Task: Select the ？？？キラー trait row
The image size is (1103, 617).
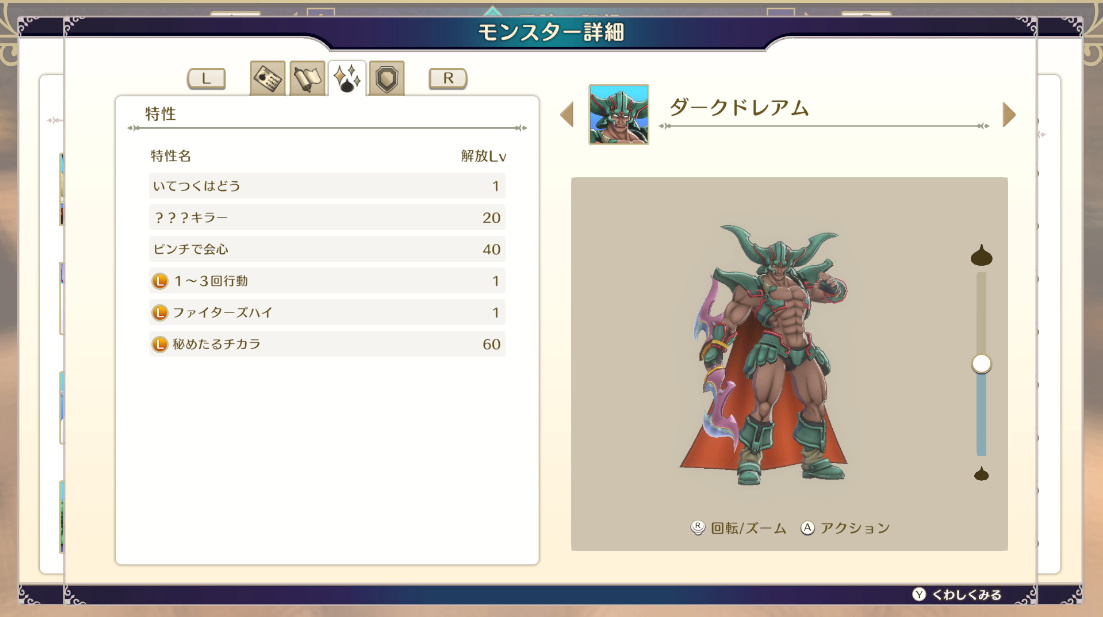Action: point(327,217)
